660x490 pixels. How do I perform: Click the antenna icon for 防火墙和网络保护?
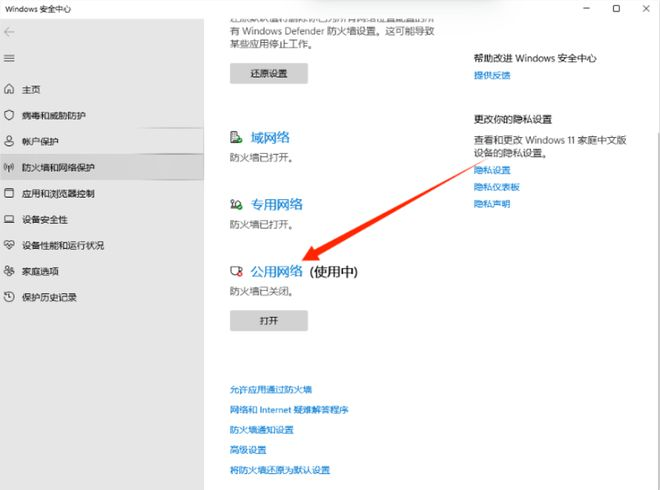[x=9, y=167]
